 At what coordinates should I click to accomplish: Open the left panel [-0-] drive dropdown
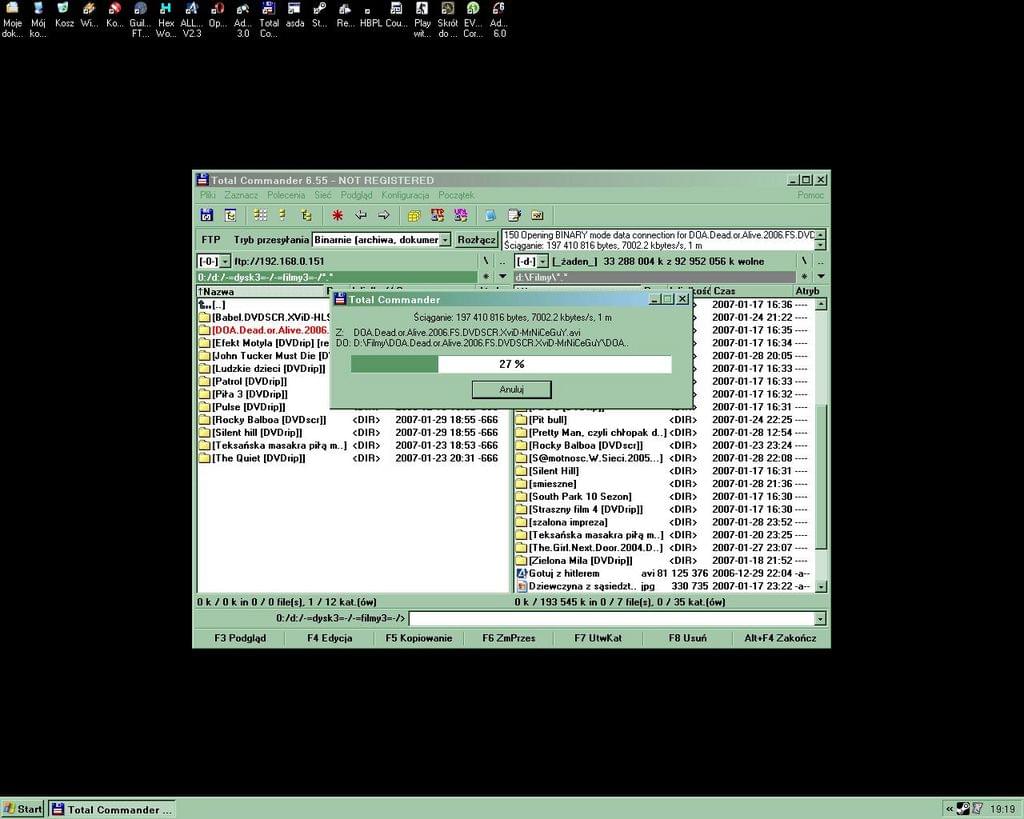(225, 261)
